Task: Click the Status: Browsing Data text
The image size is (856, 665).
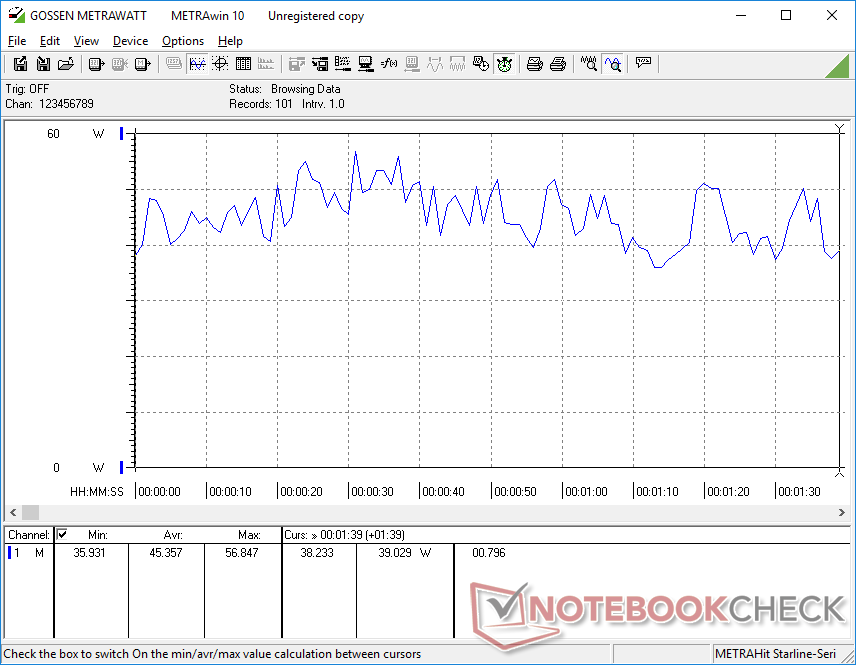Action: pos(284,88)
